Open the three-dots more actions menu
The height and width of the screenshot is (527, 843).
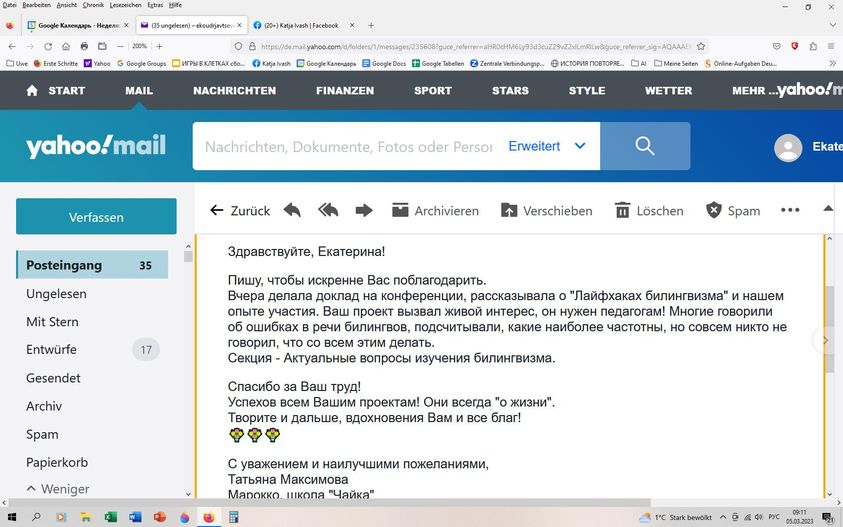coord(790,211)
